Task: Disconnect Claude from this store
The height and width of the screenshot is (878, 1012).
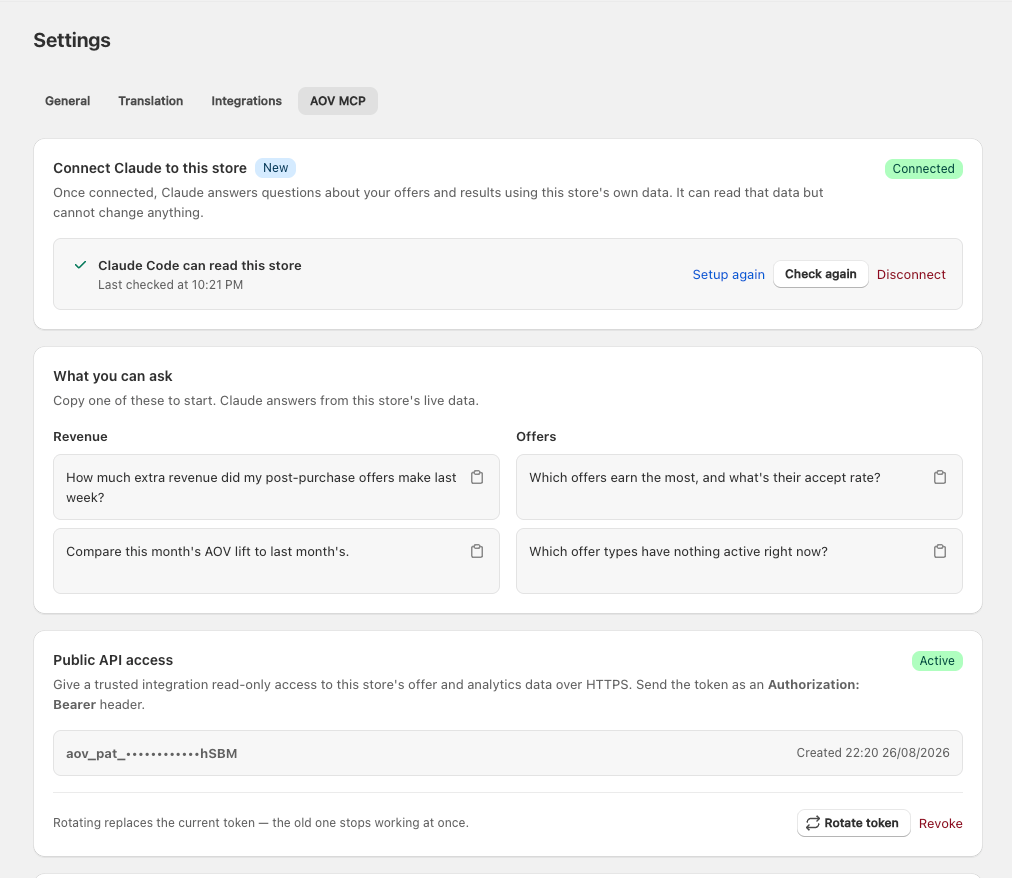Action: 911,274
